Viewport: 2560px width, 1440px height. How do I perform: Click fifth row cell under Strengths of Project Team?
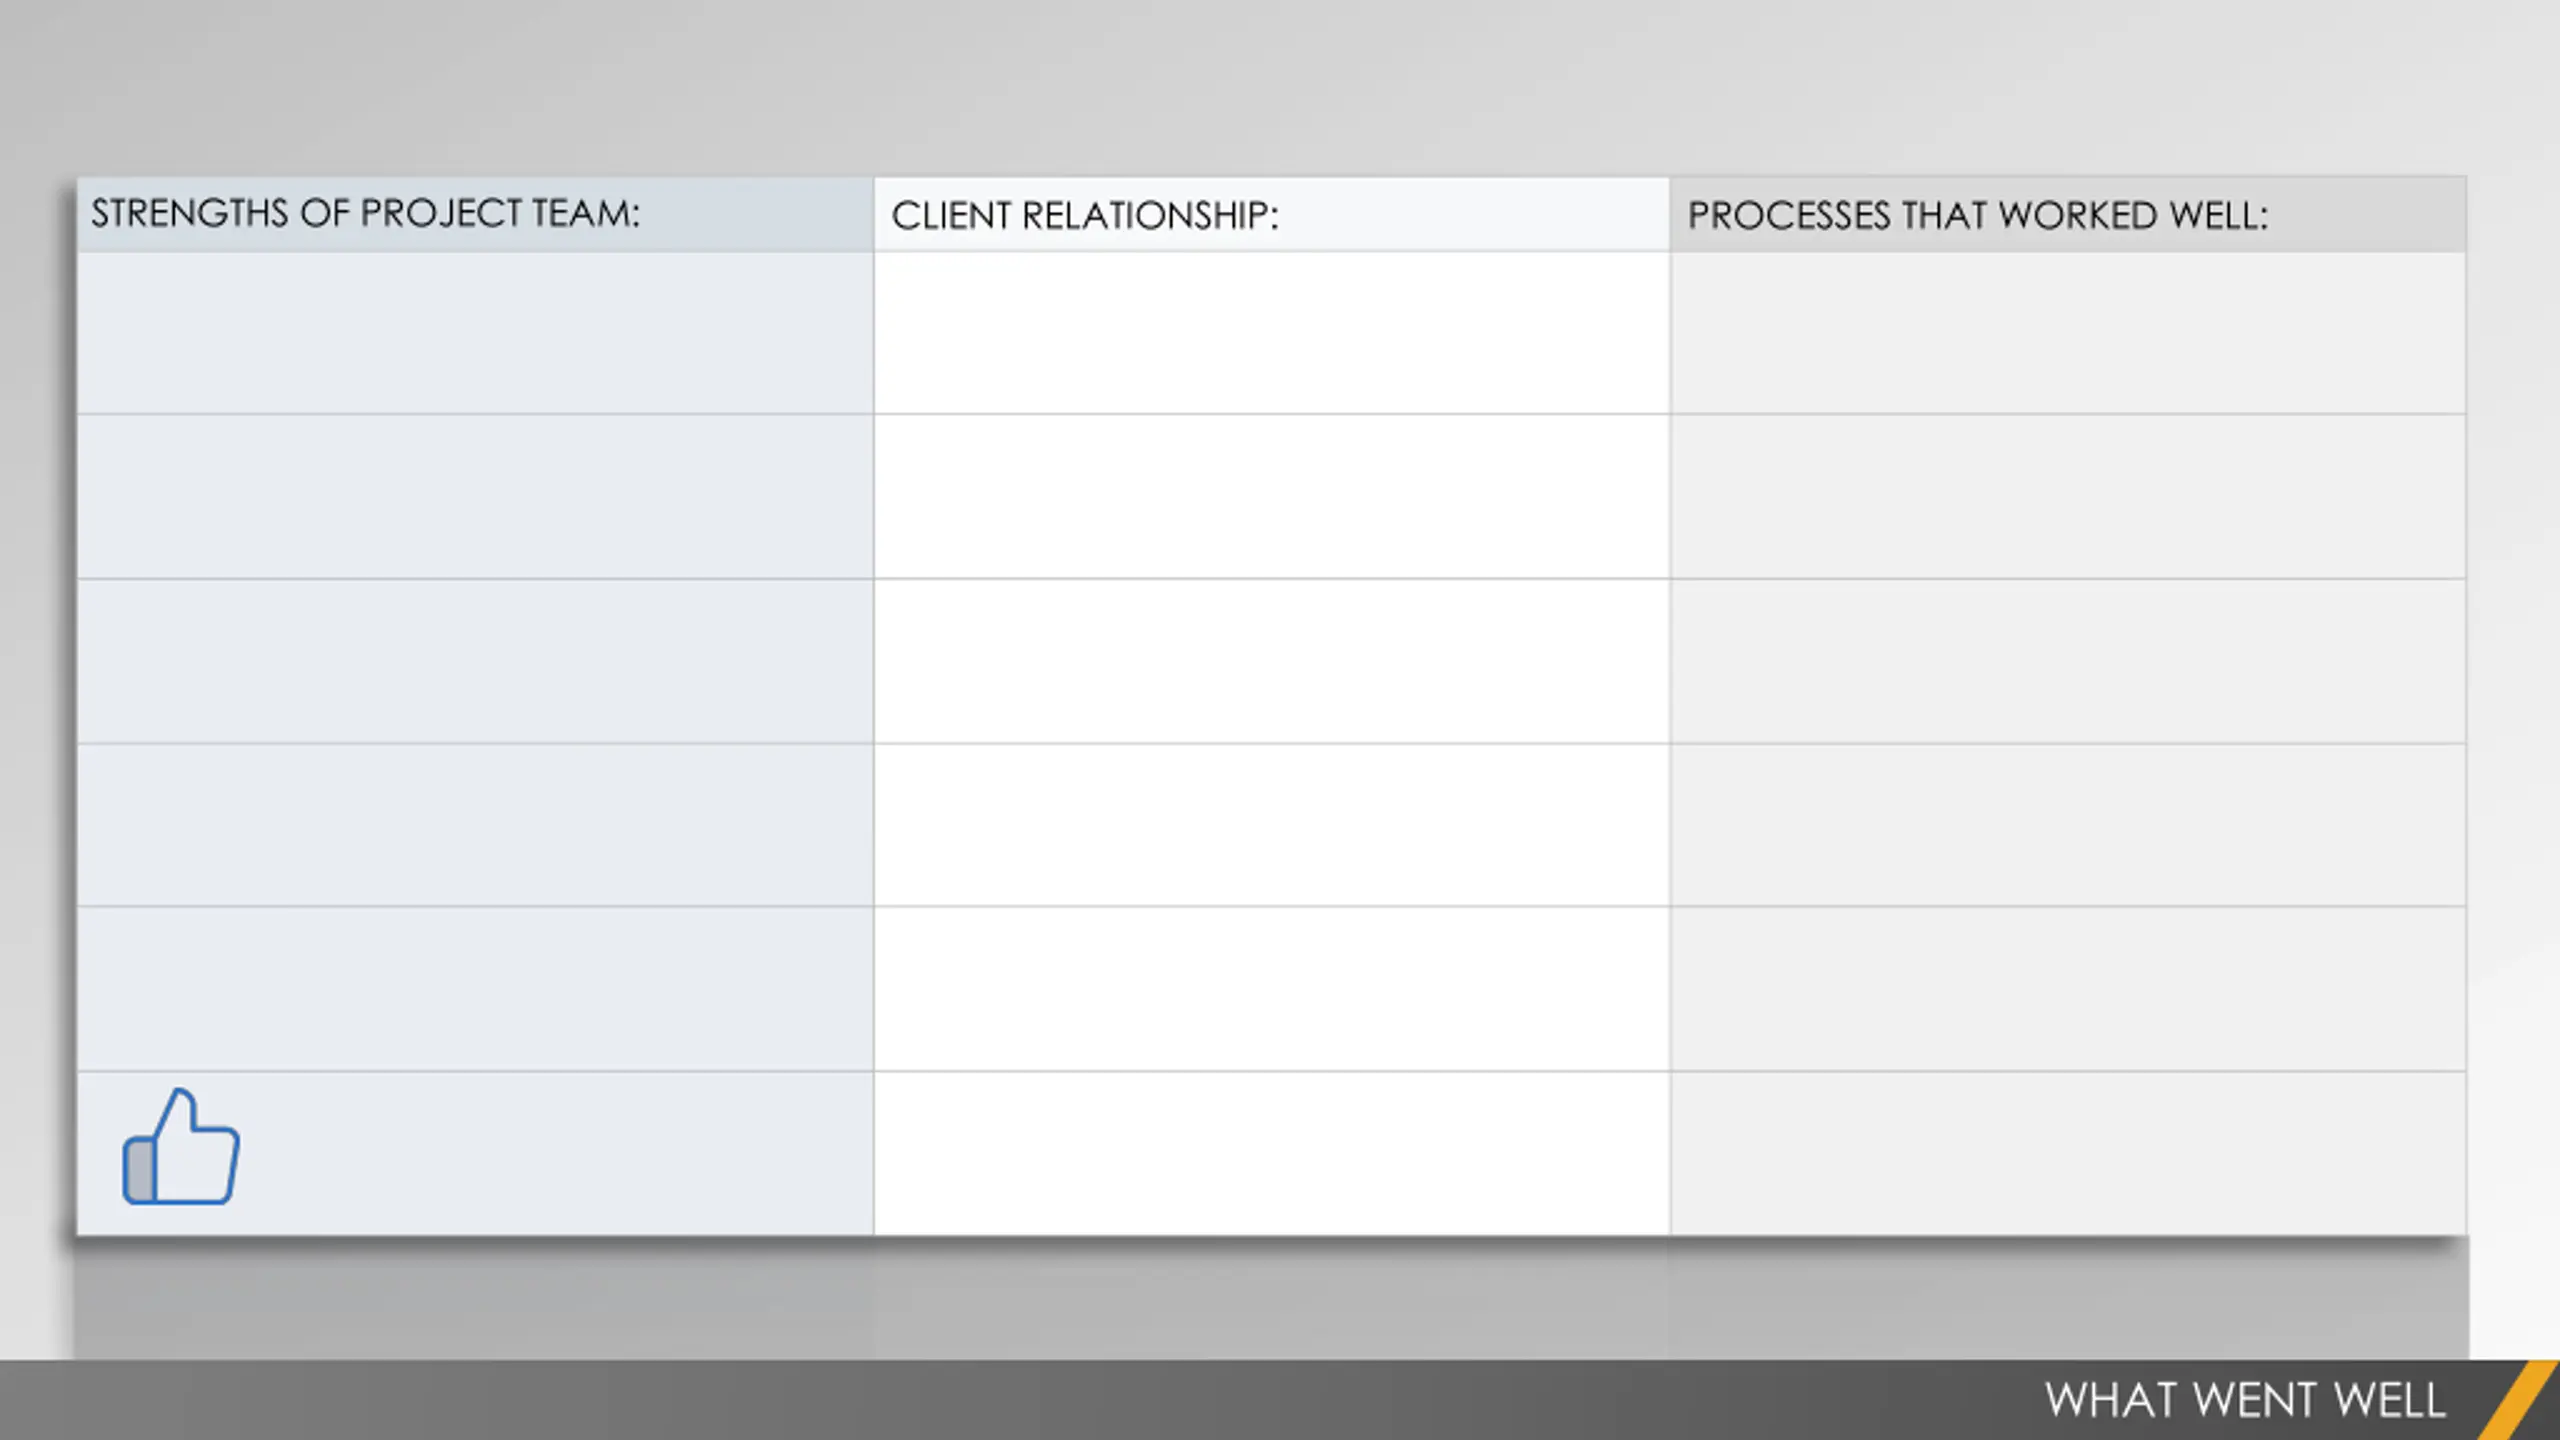point(475,989)
